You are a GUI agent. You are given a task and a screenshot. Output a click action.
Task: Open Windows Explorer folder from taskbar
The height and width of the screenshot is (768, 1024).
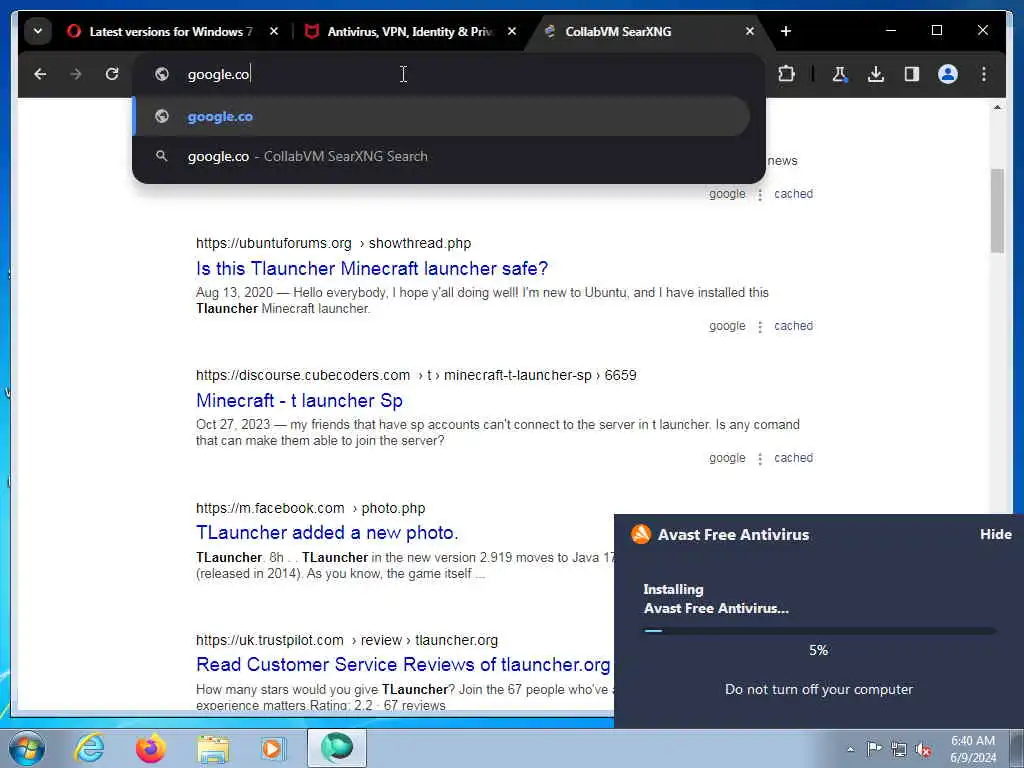point(213,748)
